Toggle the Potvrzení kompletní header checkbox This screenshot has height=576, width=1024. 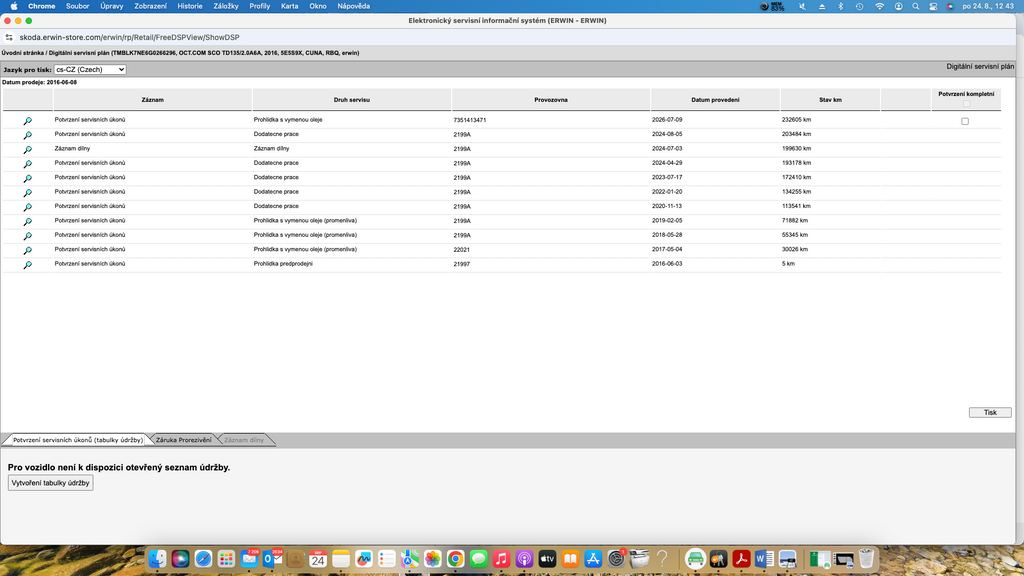coord(966,104)
